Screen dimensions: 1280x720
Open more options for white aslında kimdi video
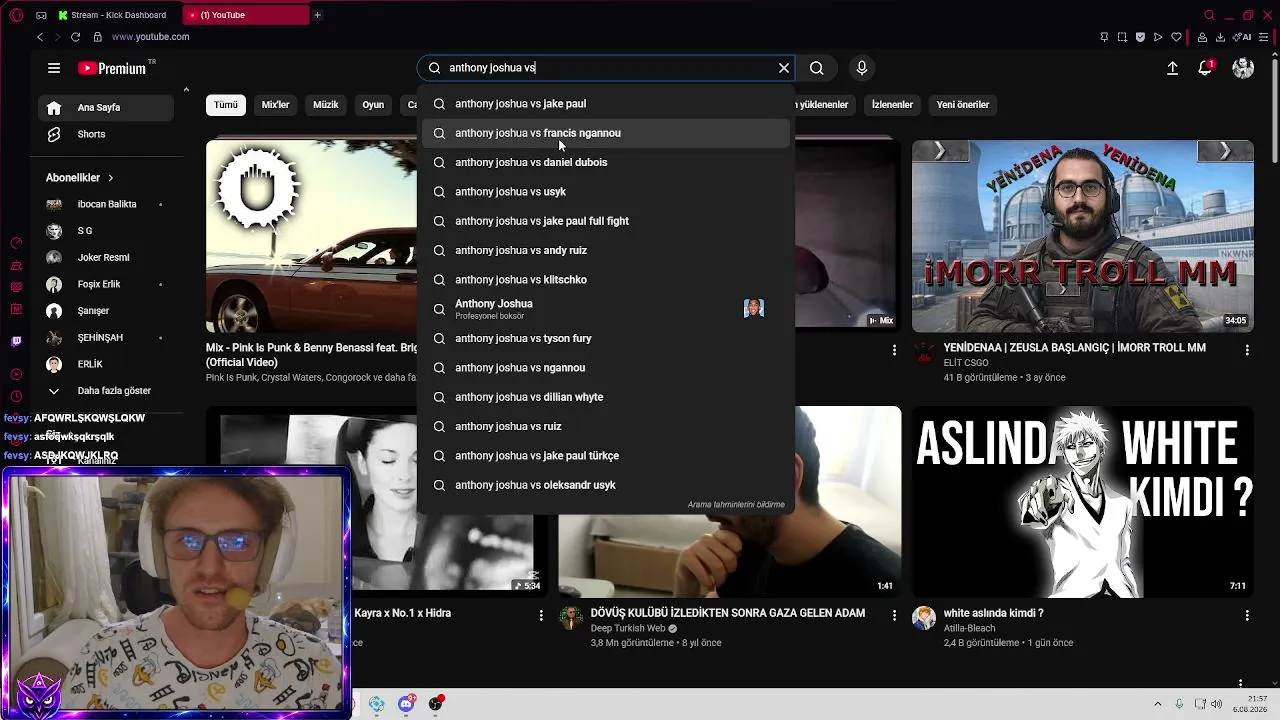[1246, 615]
